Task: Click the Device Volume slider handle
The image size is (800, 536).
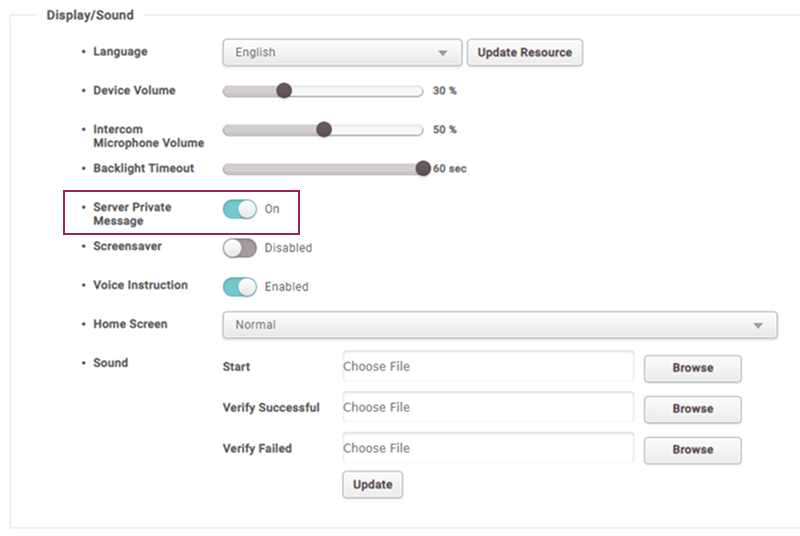Action: coord(284,91)
